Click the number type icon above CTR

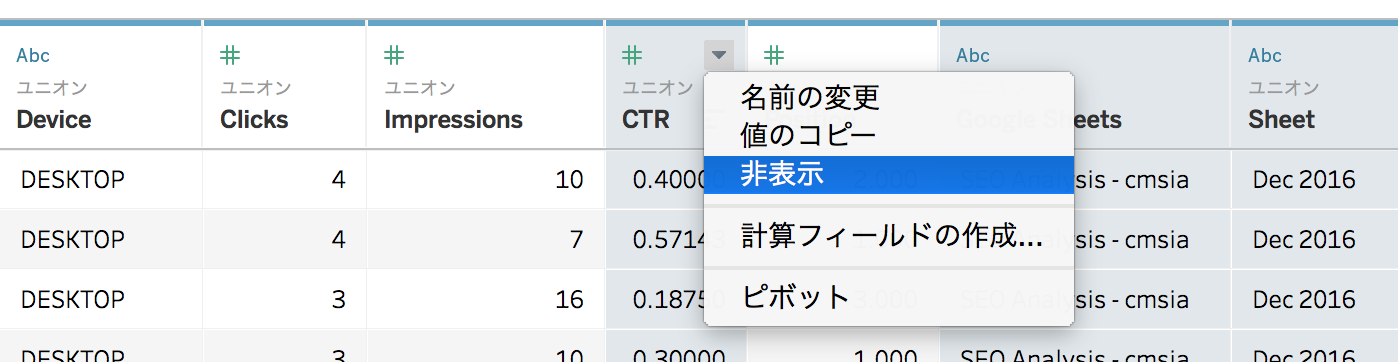632,55
